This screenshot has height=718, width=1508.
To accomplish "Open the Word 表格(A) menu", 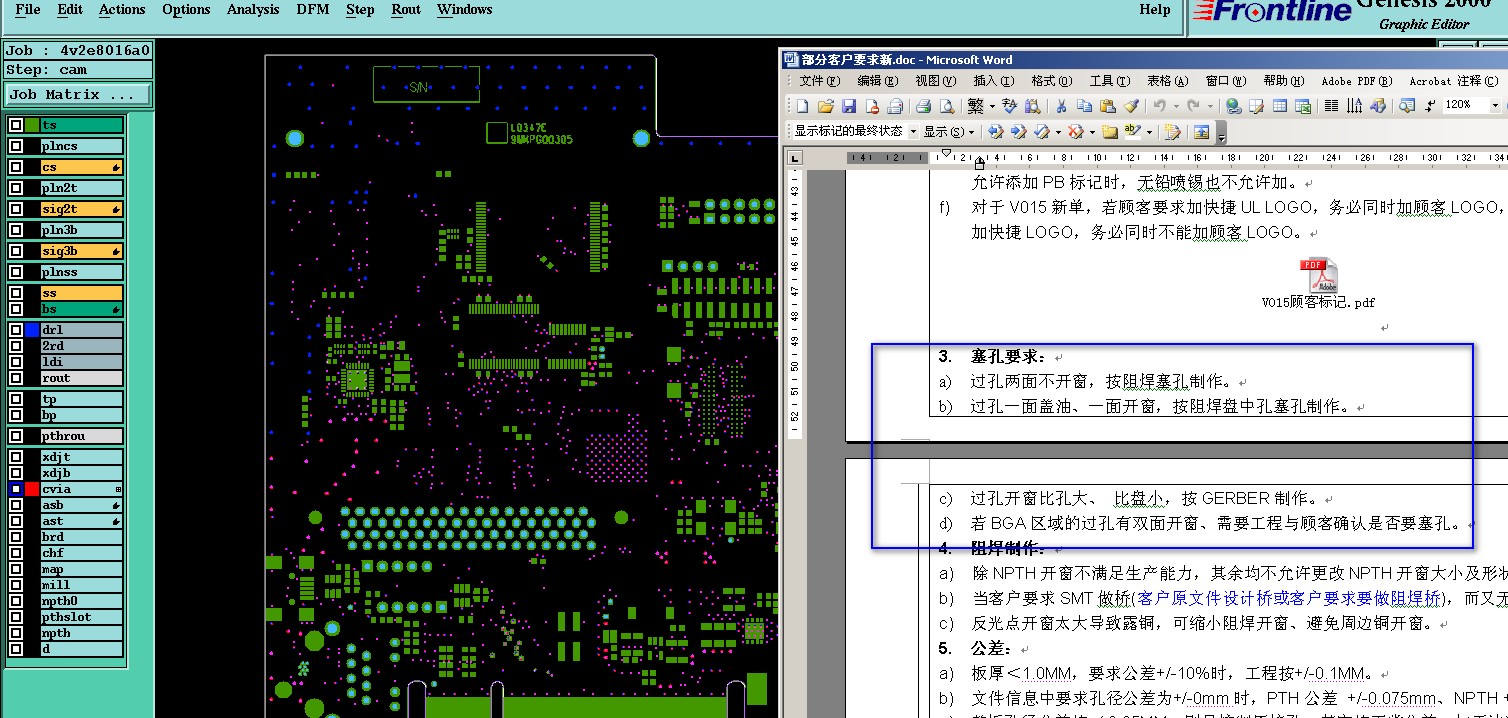I will coord(1167,81).
